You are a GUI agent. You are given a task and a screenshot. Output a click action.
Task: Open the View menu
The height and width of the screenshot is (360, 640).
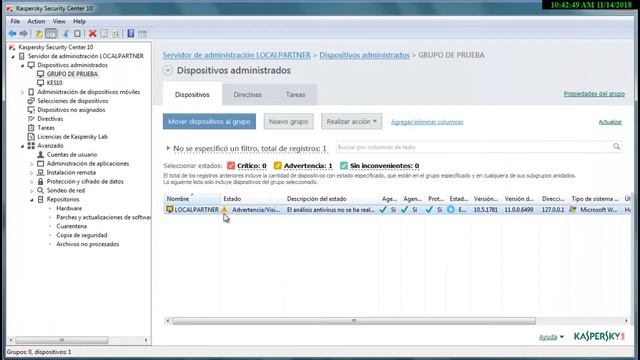[59, 21]
